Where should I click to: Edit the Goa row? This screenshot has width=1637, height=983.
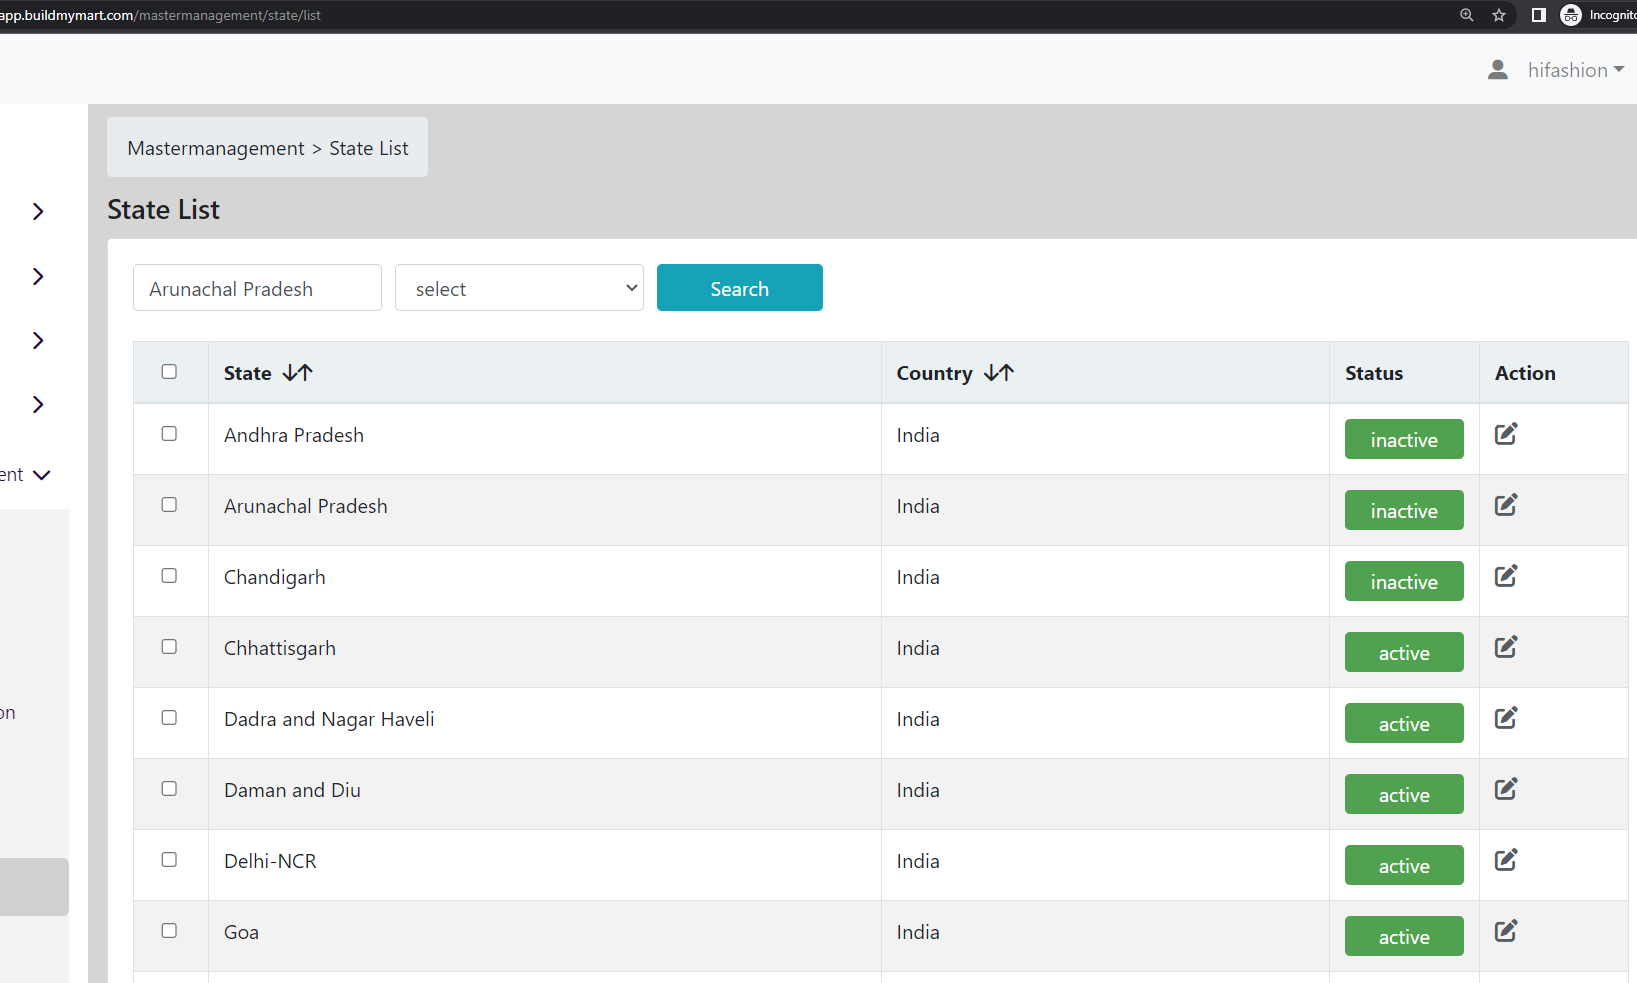[x=1506, y=931]
